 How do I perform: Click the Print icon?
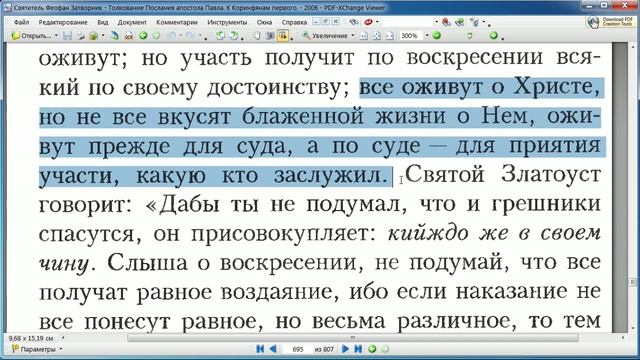pyautogui.click(x=80, y=36)
